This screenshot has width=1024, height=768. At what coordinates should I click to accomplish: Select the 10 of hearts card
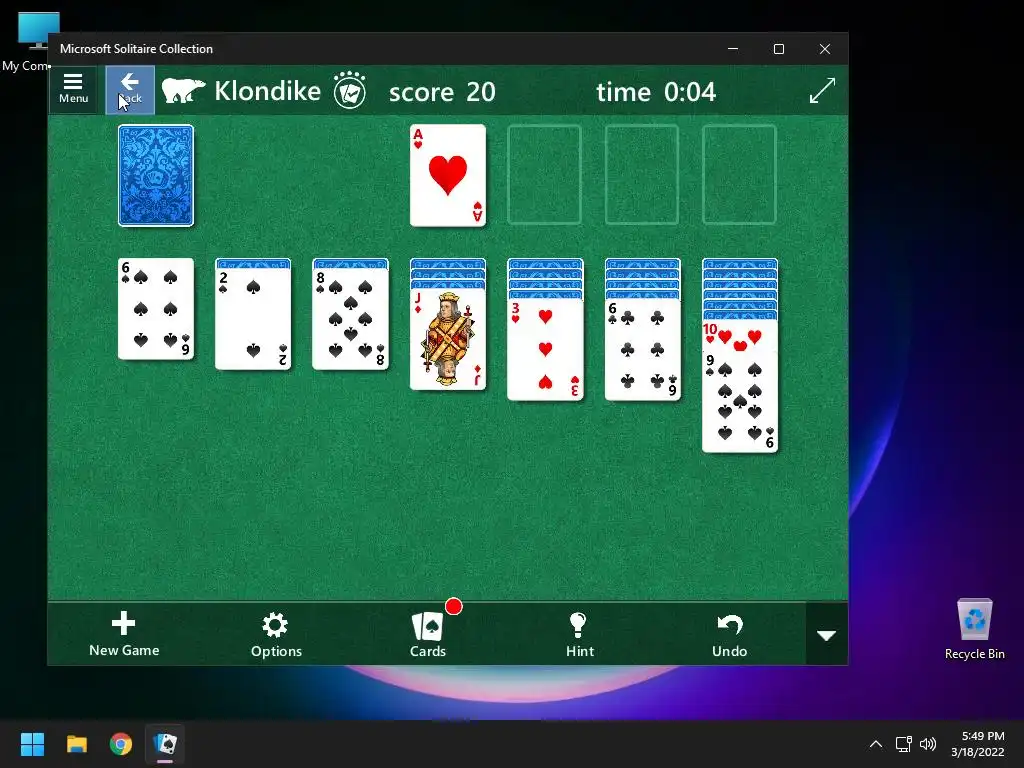point(739,334)
